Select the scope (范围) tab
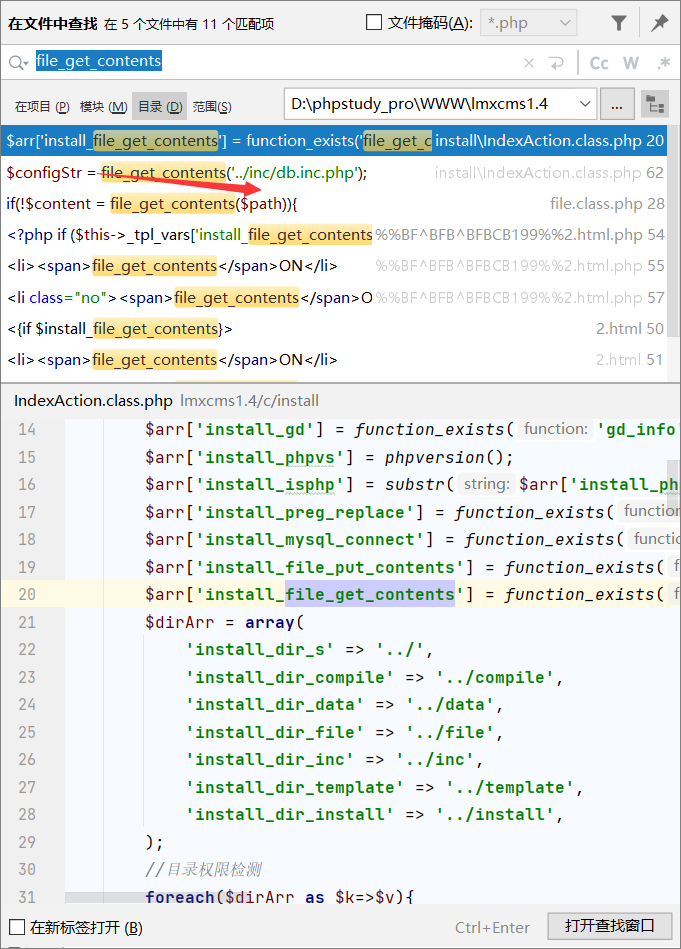Viewport: 681px width, 949px height. pyautogui.click(x=212, y=107)
